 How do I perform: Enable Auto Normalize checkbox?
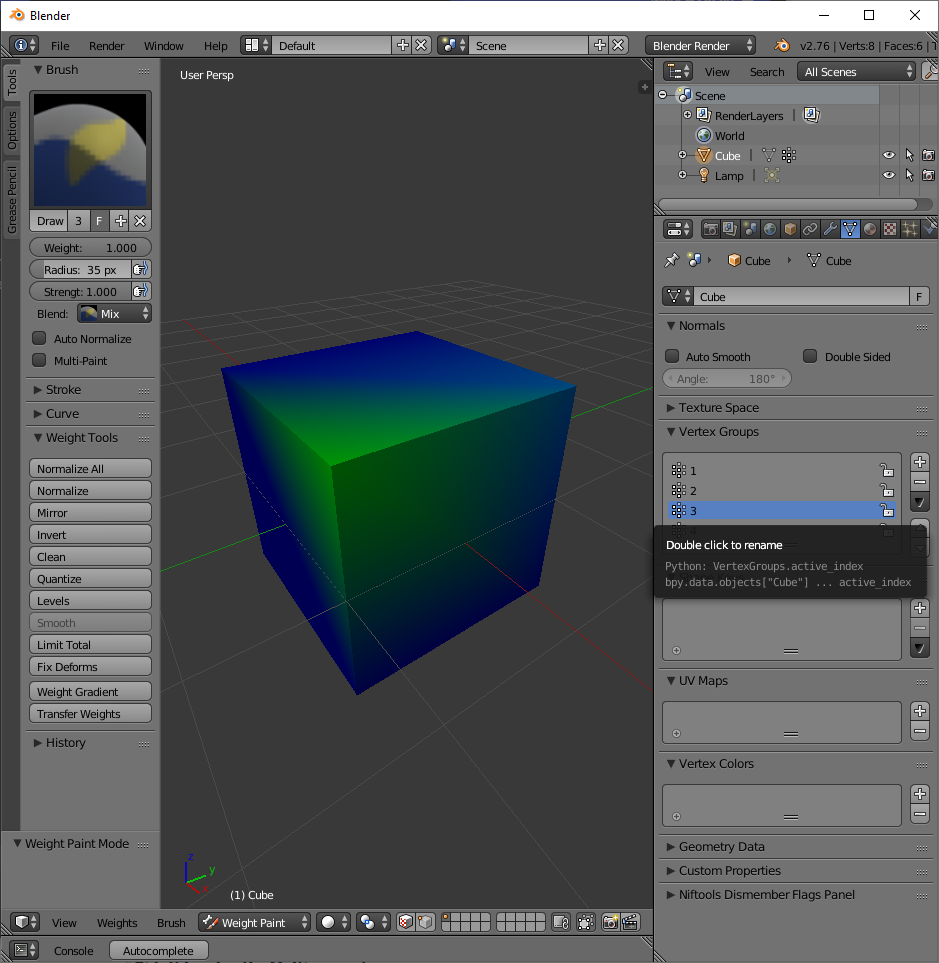click(39, 338)
